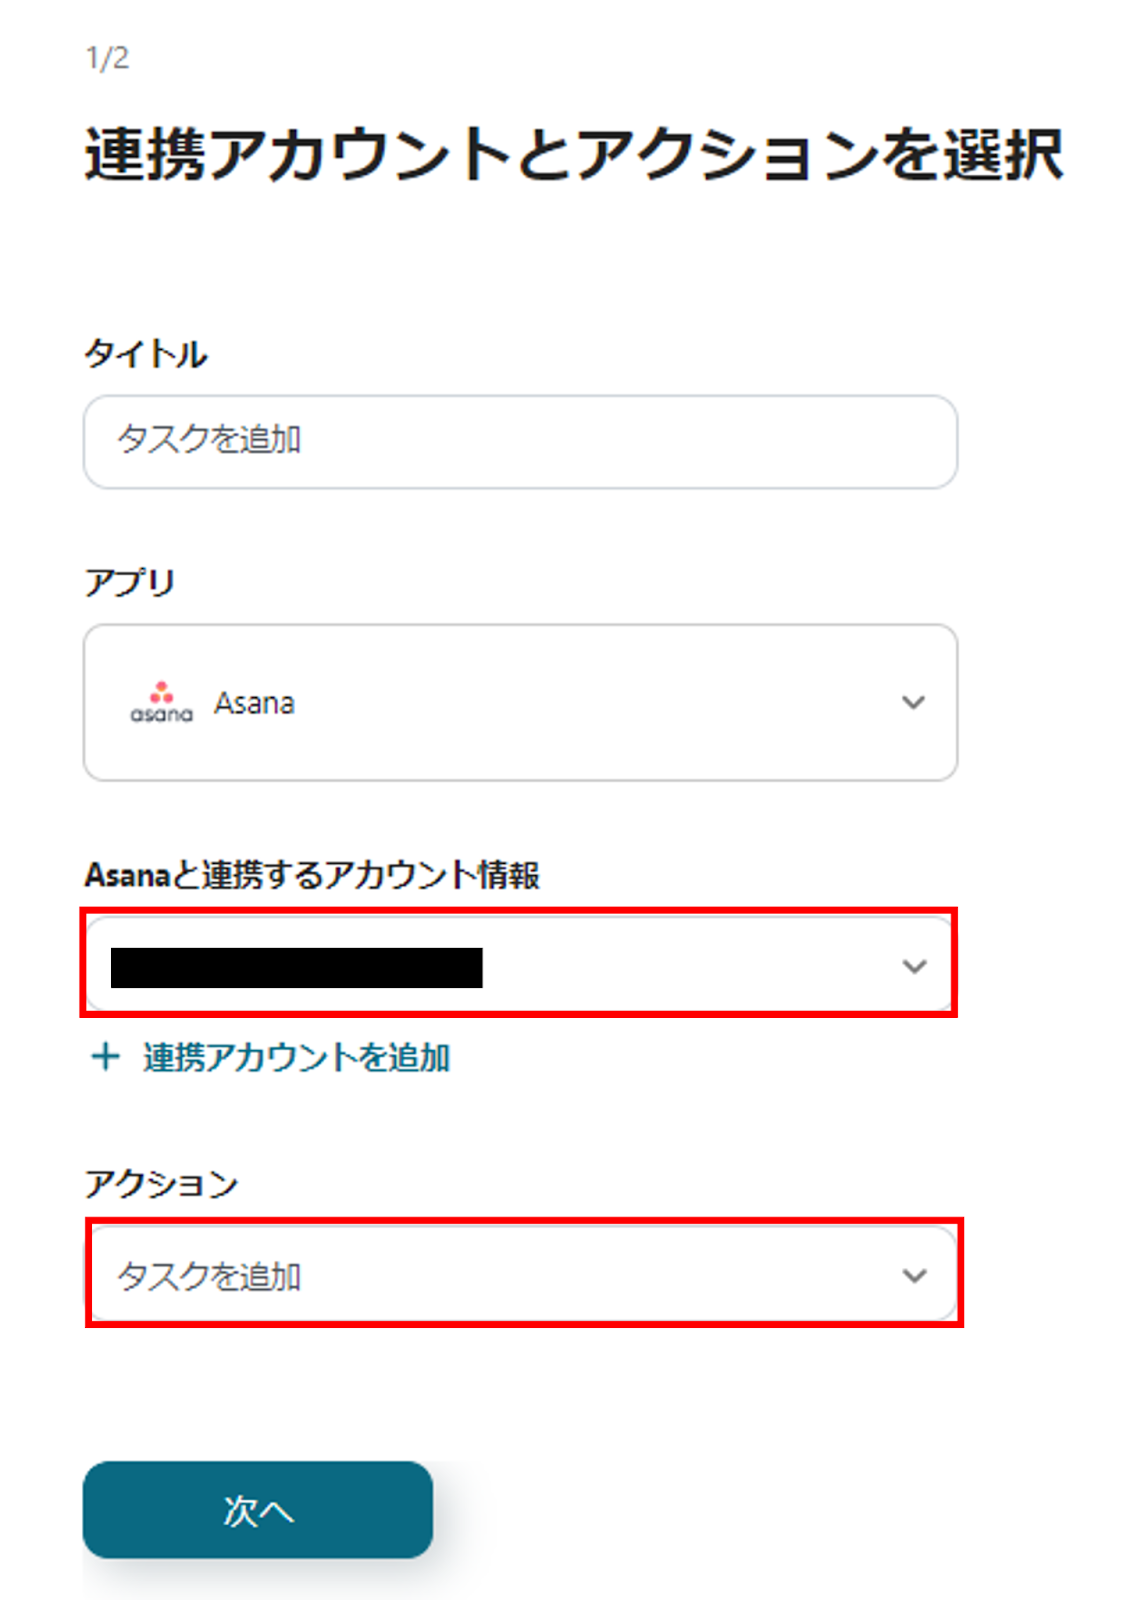Click the 次へ button
The height and width of the screenshot is (1600, 1148).
(258, 1510)
